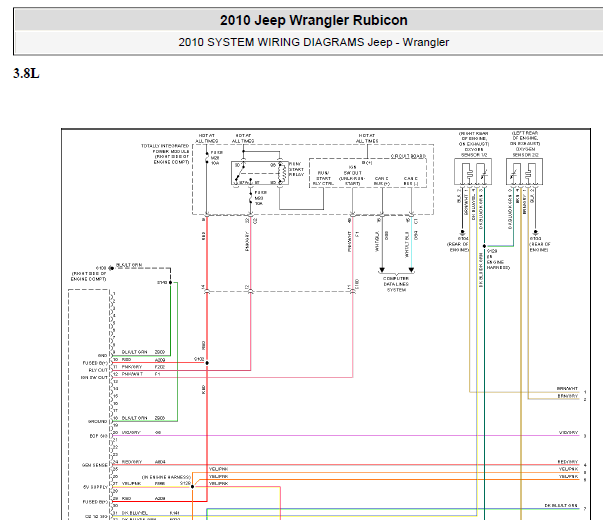603x520 pixels.
Task: Click the "VIO/GRY" label at right-edge reference 3
Action: tap(568, 432)
